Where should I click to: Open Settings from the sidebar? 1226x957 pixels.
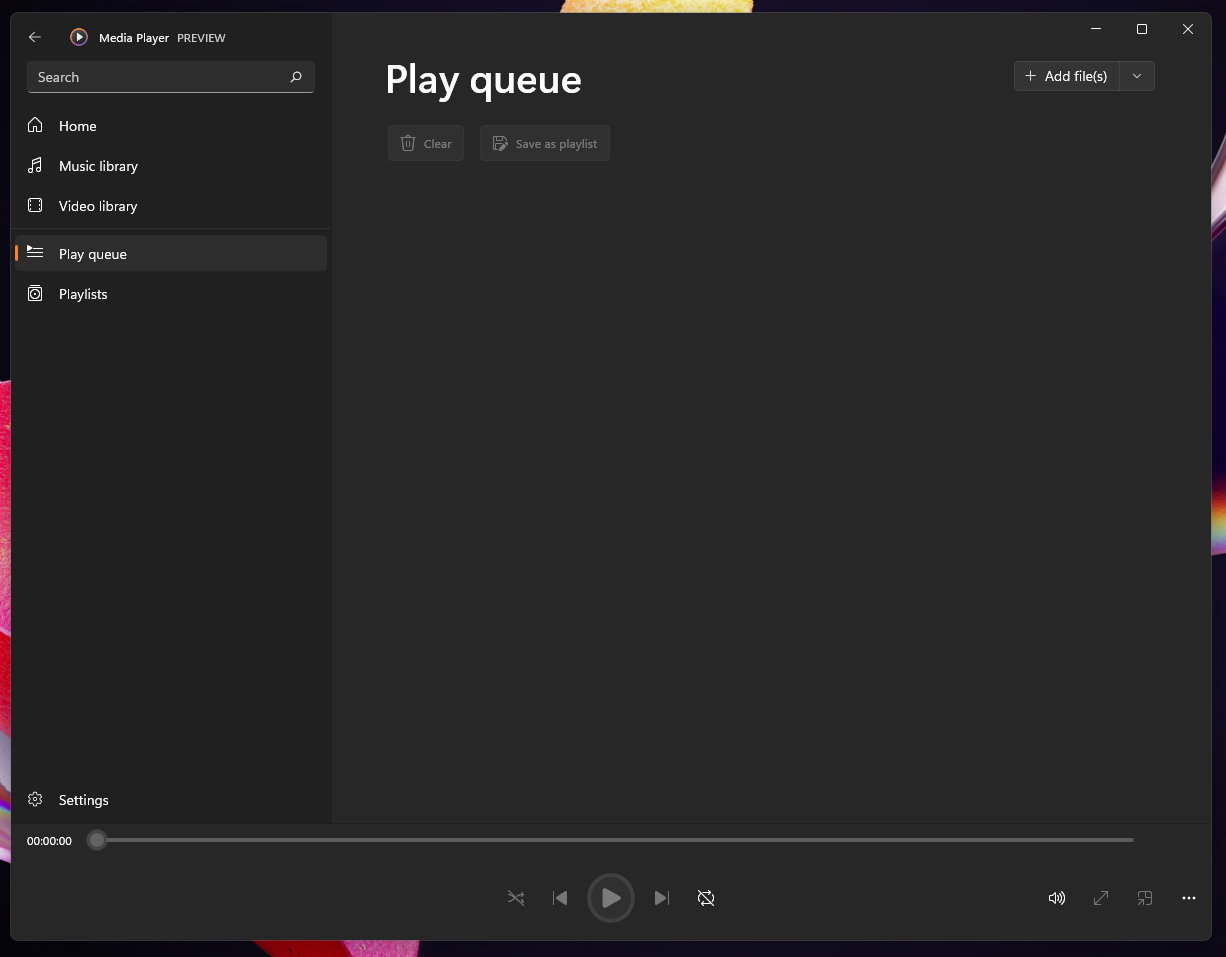171,800
